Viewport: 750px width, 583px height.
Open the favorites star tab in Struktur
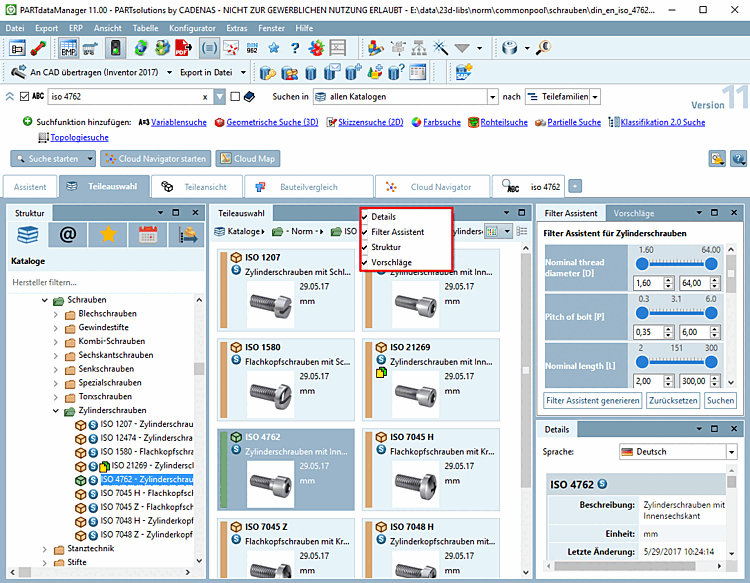pyautogui.click(x=107, y=236)
